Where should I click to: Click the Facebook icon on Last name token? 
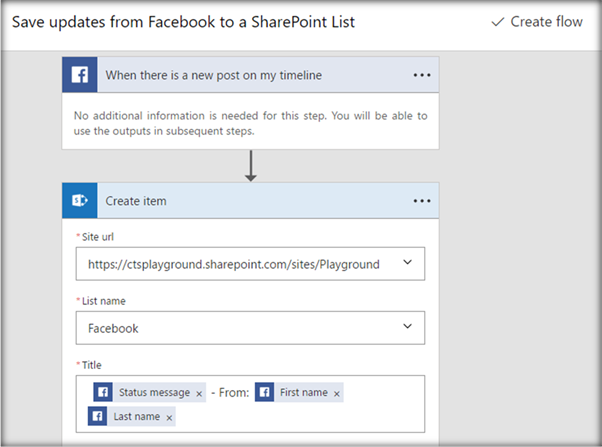pos(97,416)
